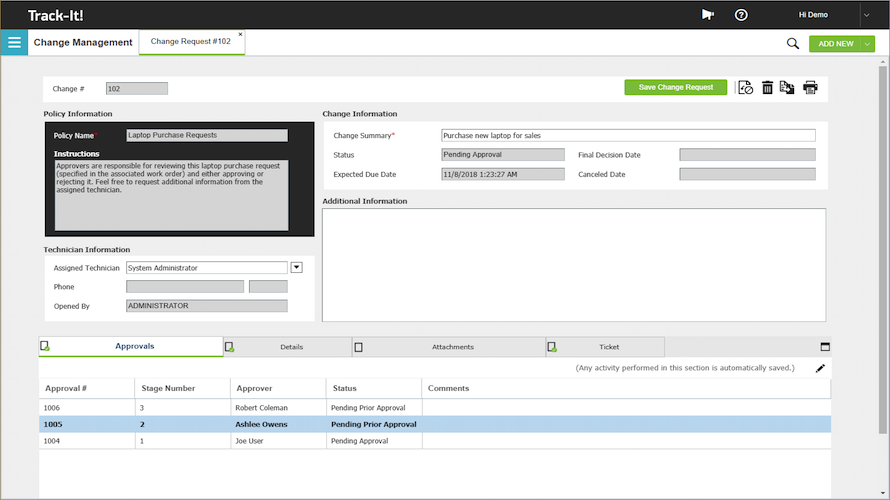Expand the Hi Demo user menu
This screenshot has width=890, height=500.
pos(866,15)
